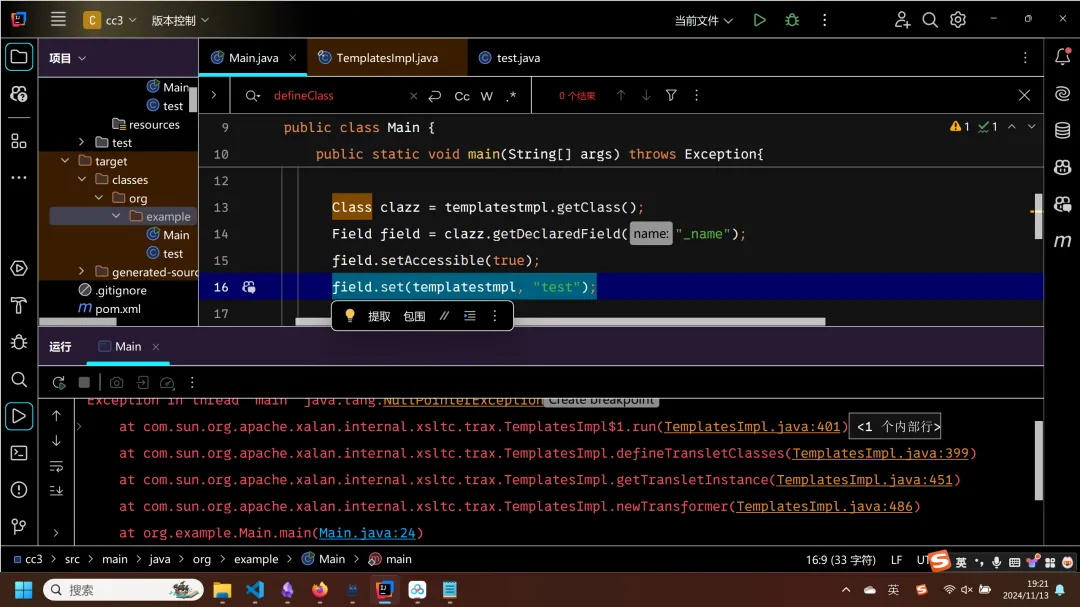Go to previous search occurrence
1080x607 pixels.
click(x=621, y=95)
